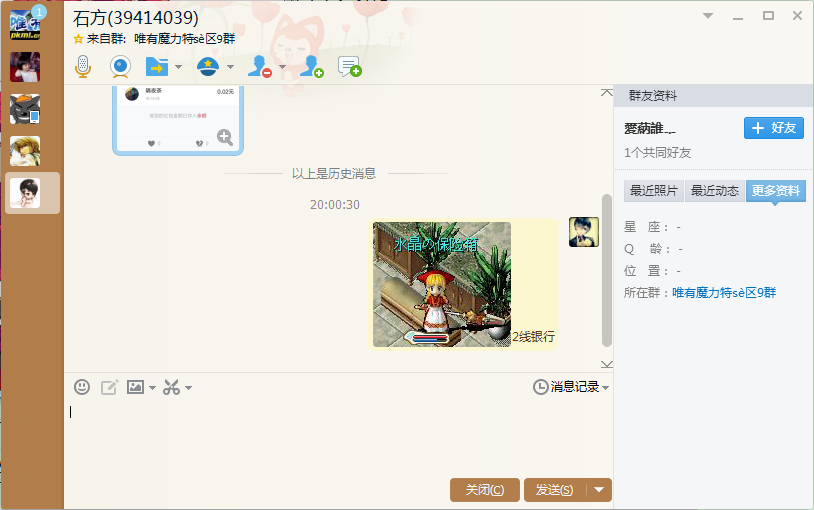Expand the screenshot tool dropdown arrow

188,388
